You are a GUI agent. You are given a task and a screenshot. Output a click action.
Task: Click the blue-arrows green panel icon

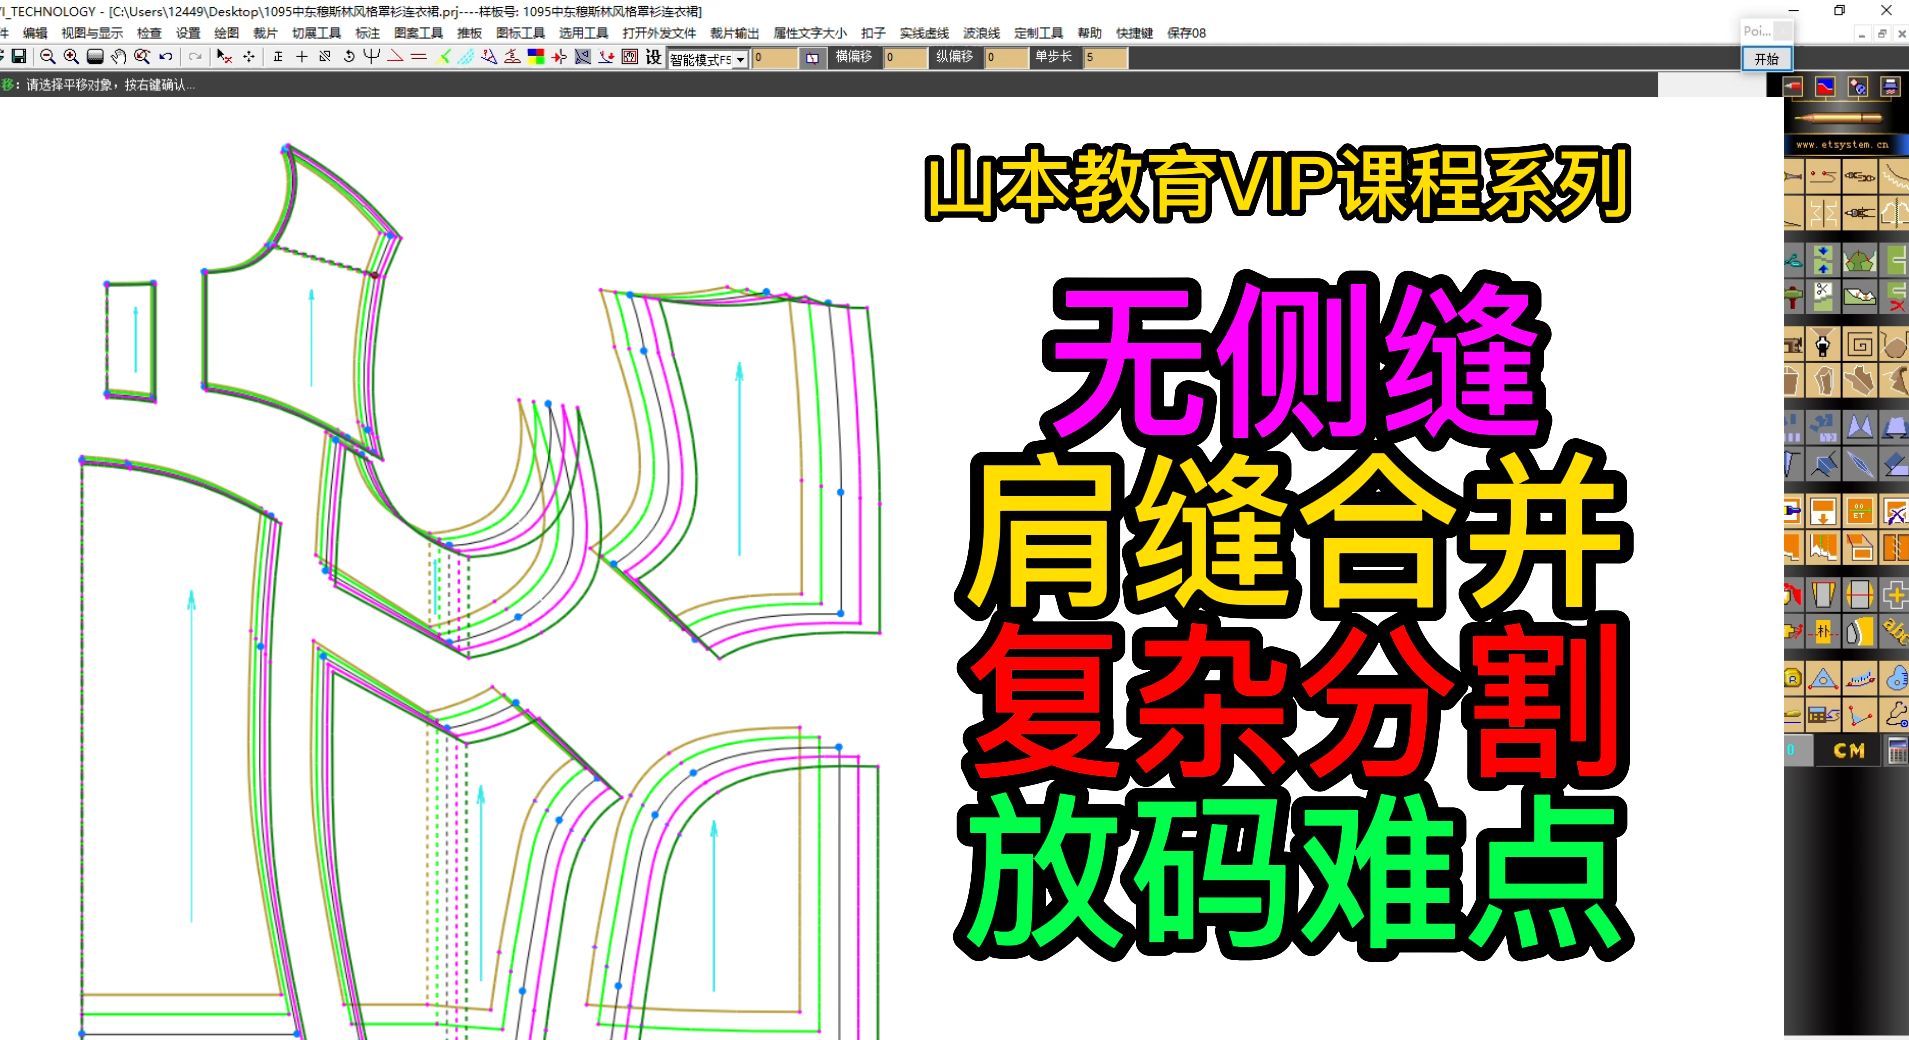(x=1824, y=261)
